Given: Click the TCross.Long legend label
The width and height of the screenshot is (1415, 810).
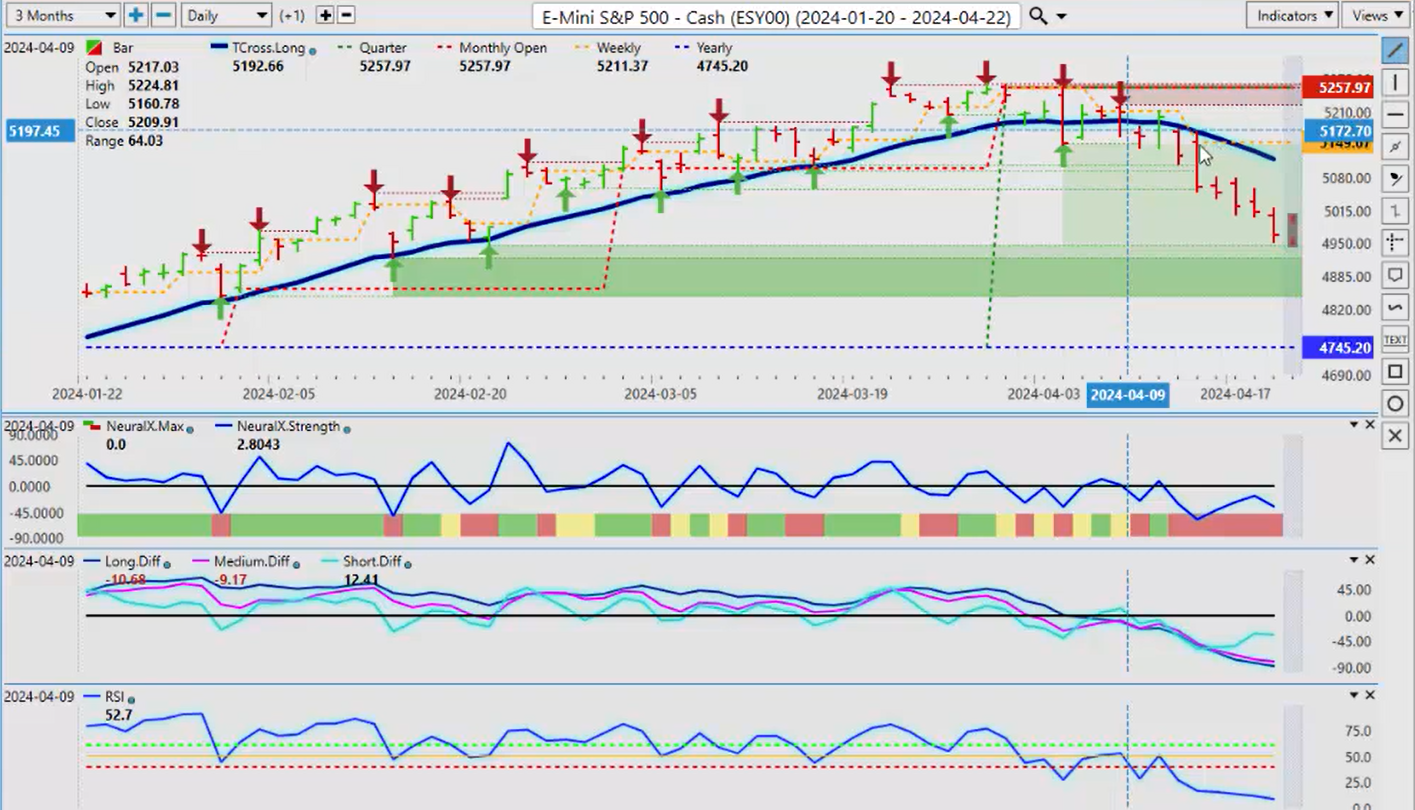Looking at the screenshot, I should [x=268, y=48].
